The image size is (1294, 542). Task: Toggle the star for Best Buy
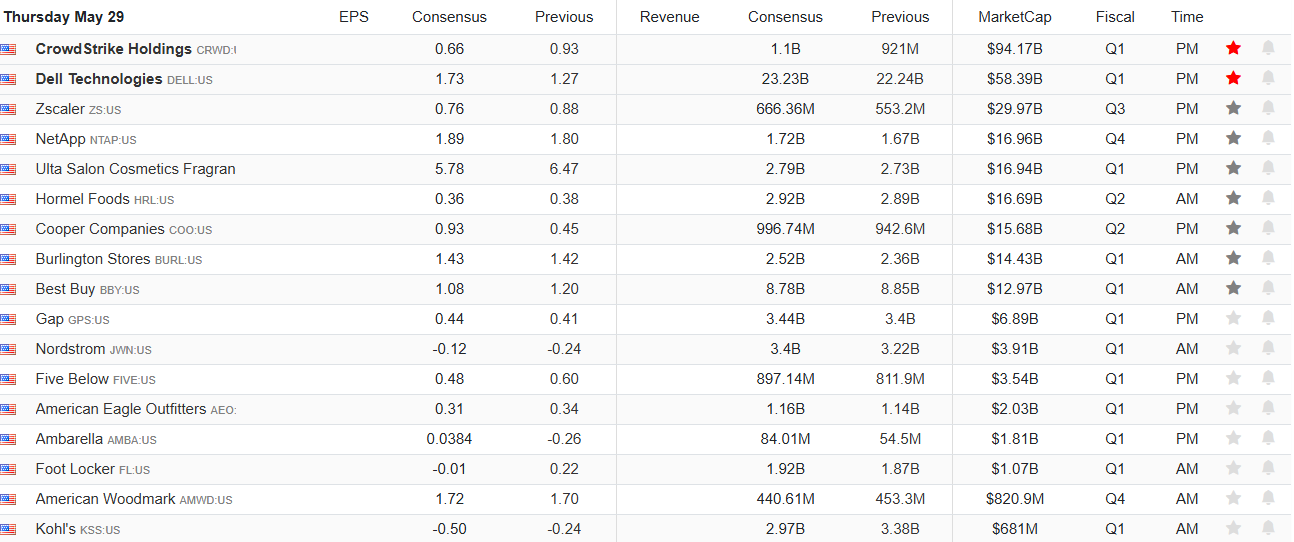pyautogui.click(x=1233, y=288)
